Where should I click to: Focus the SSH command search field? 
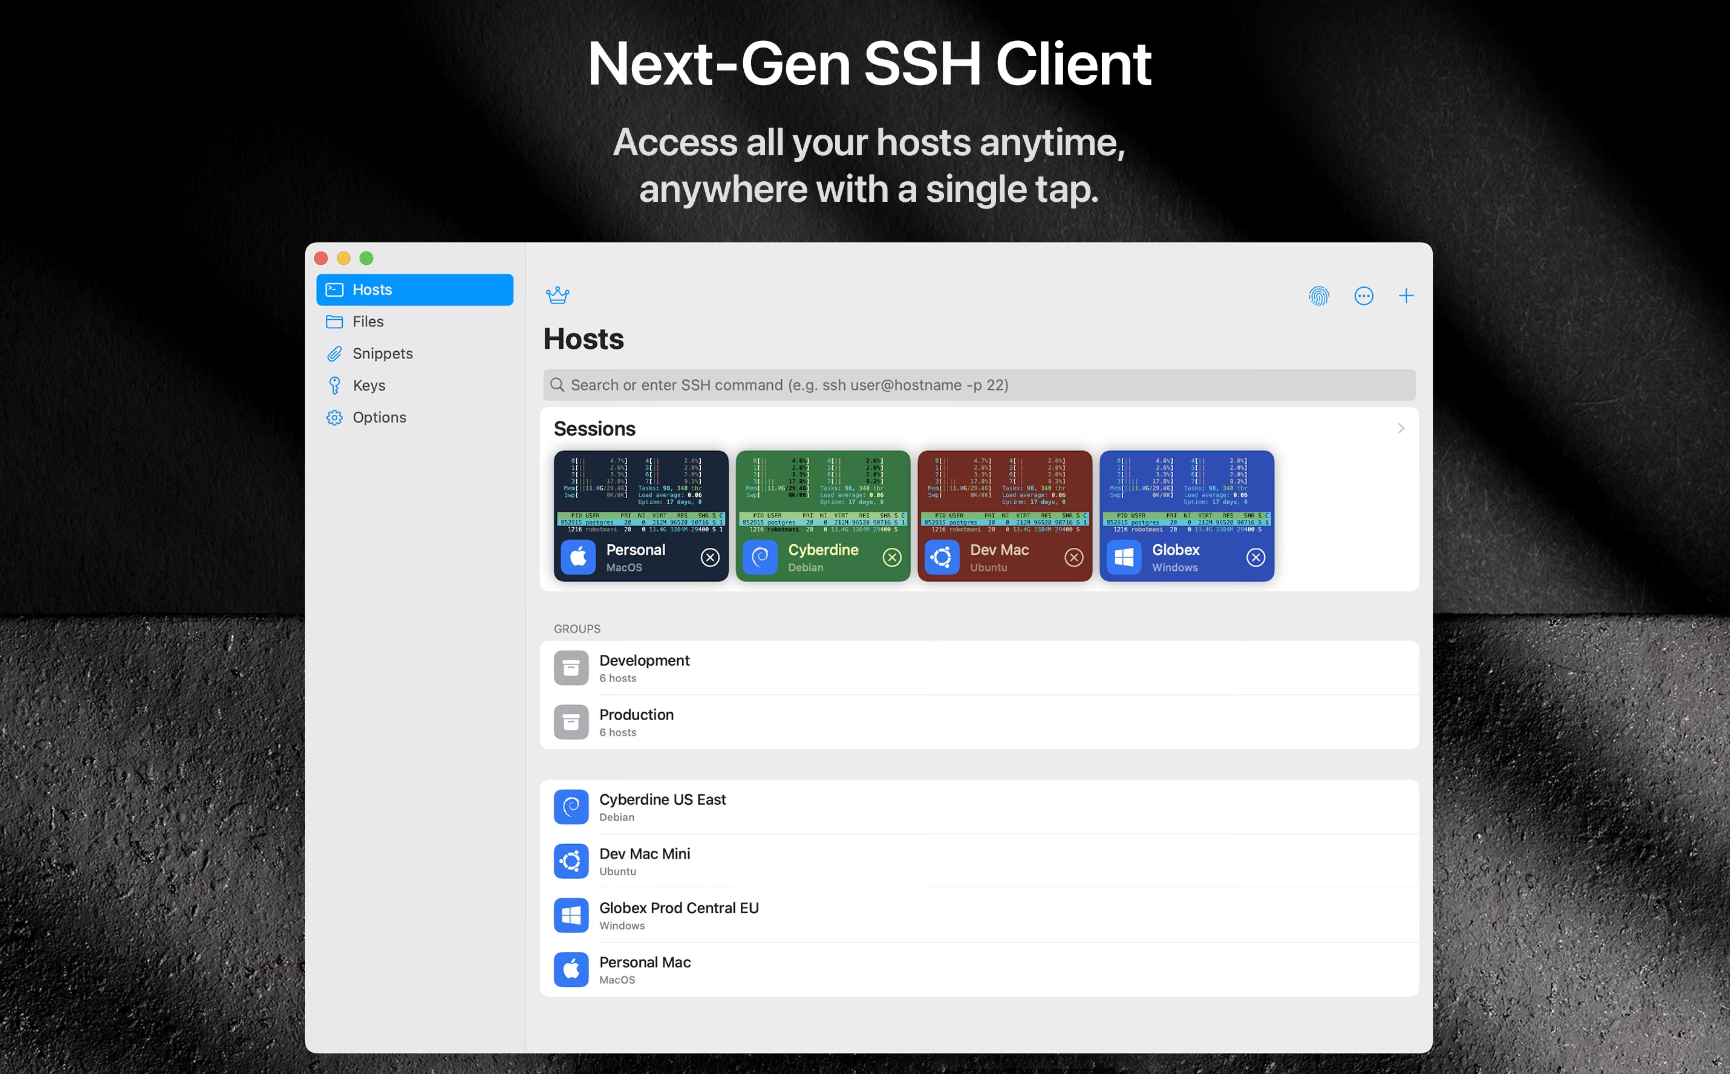tap(978, 385)
